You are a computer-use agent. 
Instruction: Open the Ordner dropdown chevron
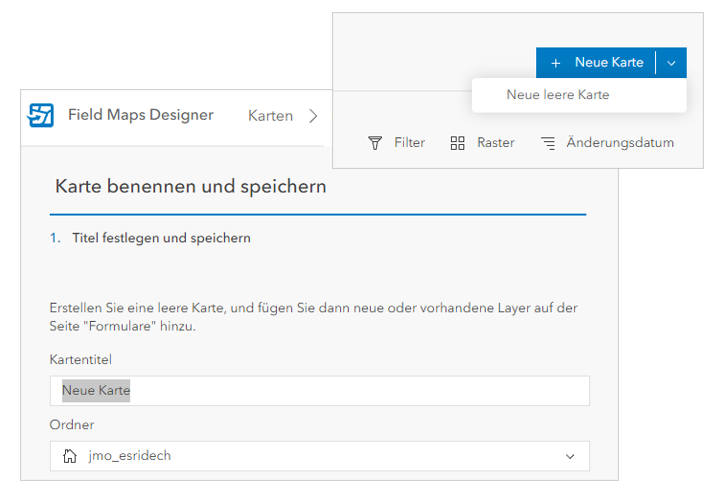570,456
